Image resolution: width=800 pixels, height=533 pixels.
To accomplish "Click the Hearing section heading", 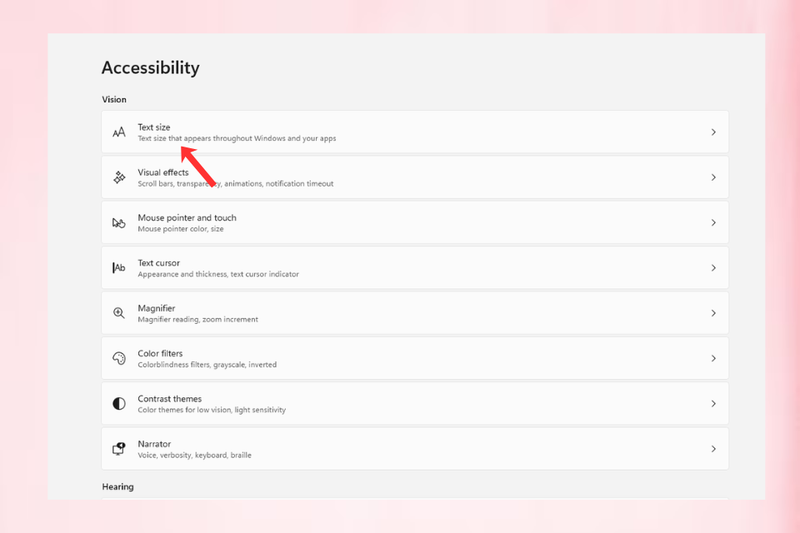I will pos(118,487).
